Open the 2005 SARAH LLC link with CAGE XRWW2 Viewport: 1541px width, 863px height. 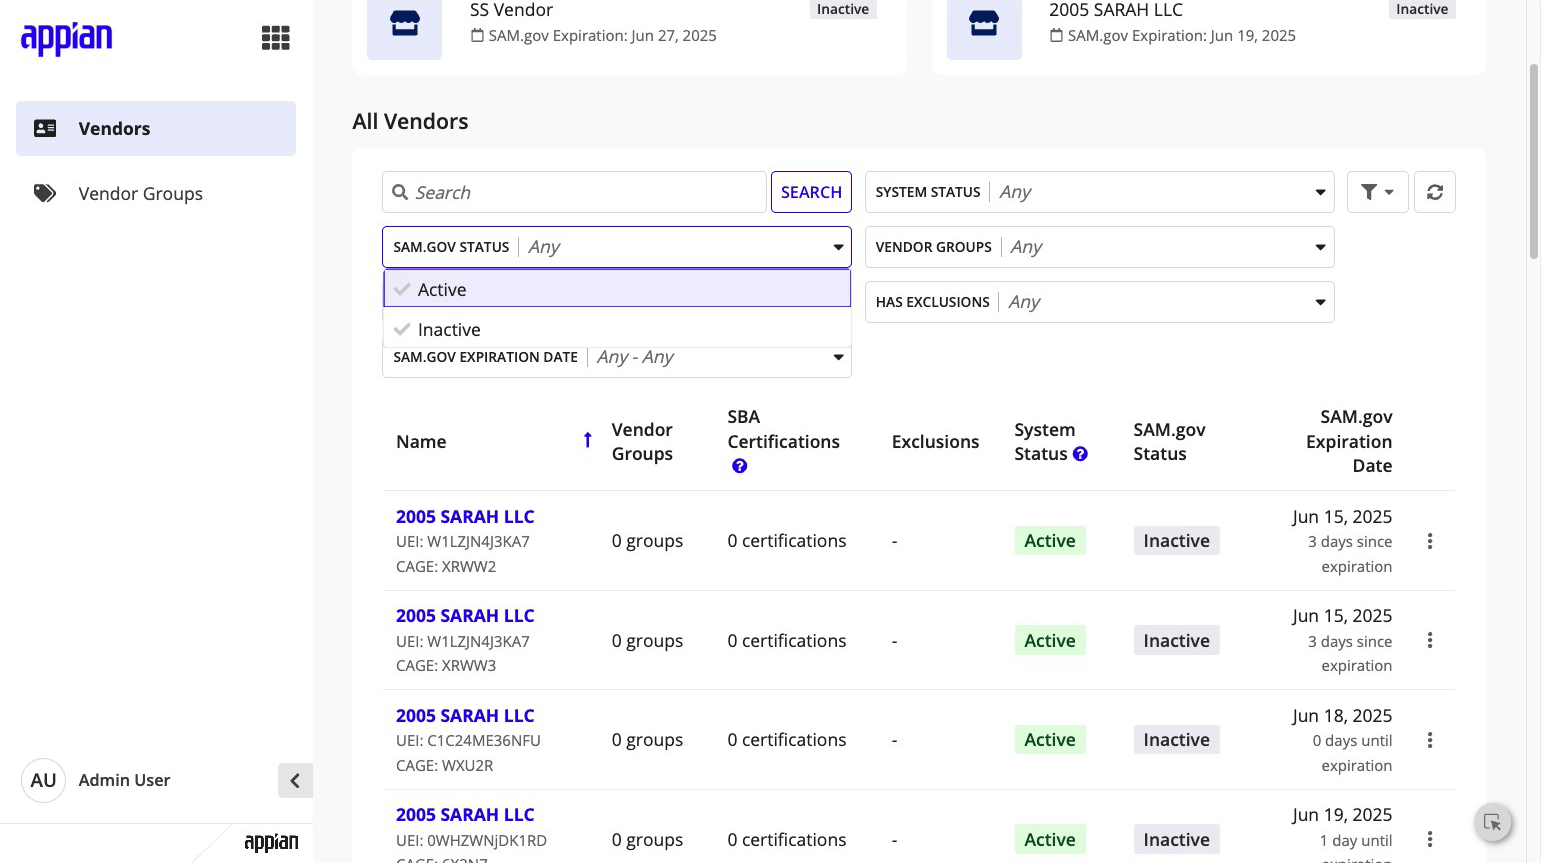coord(465,517)
